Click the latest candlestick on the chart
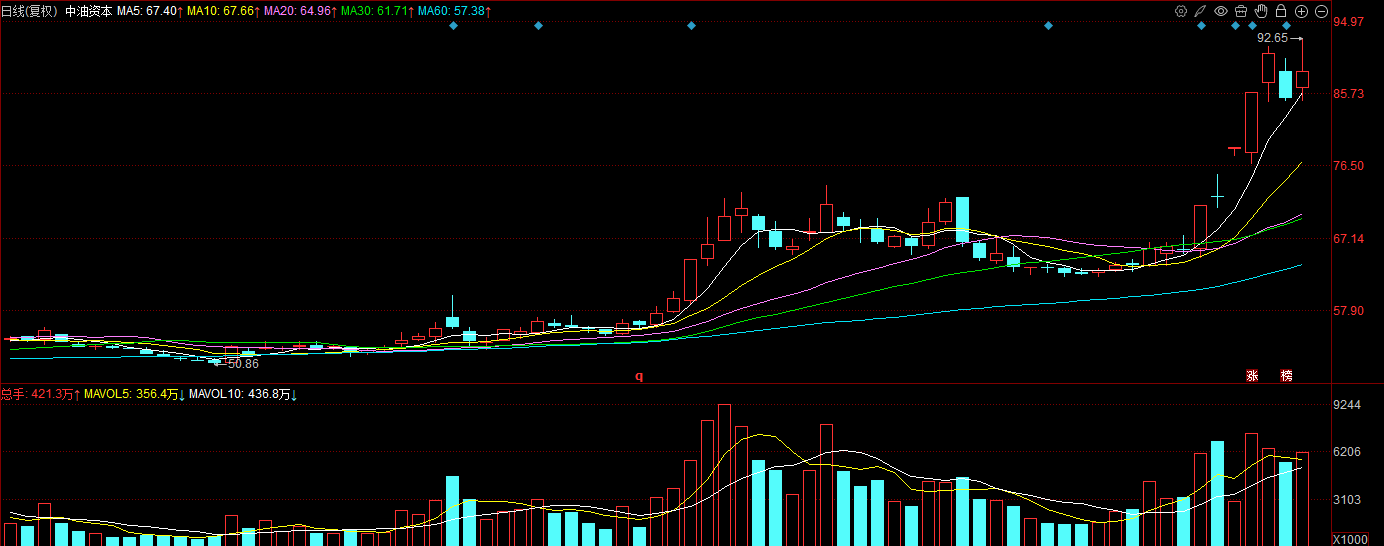This screenshot has width=1384, height=546. (x=1302, y=69)
